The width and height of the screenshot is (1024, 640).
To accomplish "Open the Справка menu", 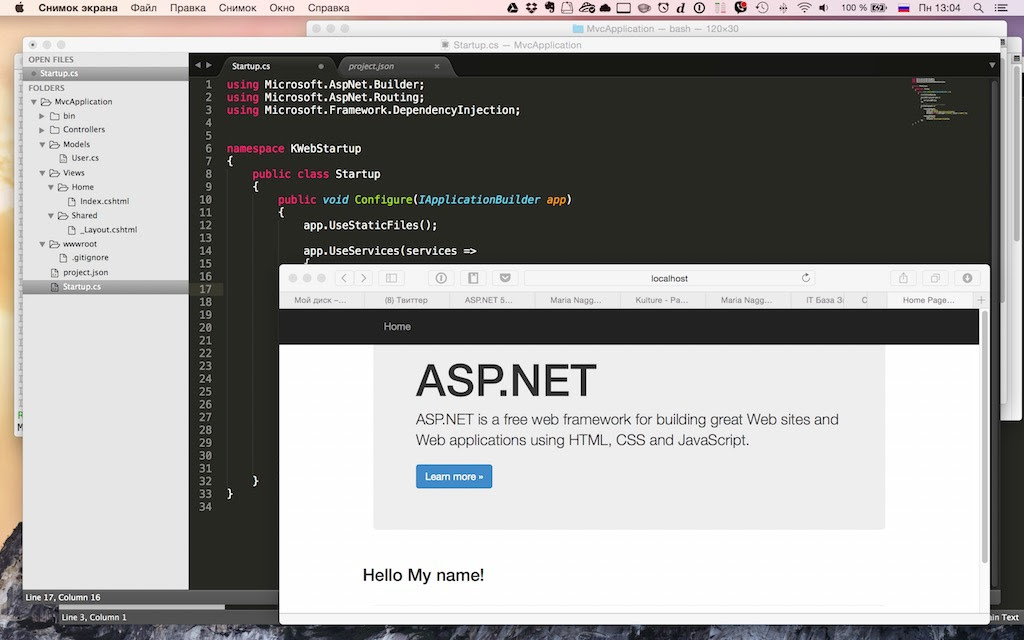I will coord(328,8).
